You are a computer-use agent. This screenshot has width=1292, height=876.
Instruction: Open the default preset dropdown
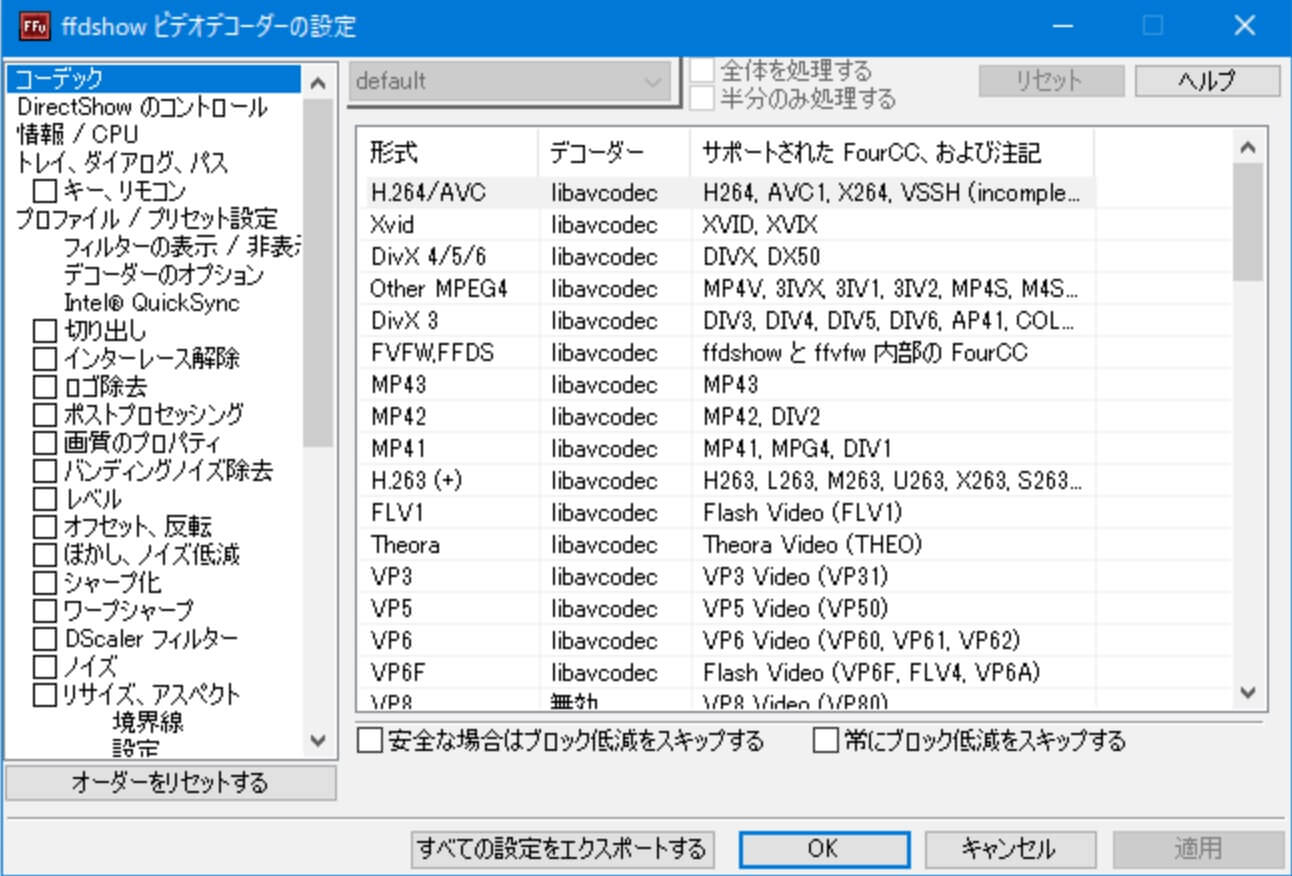point(509,82)
